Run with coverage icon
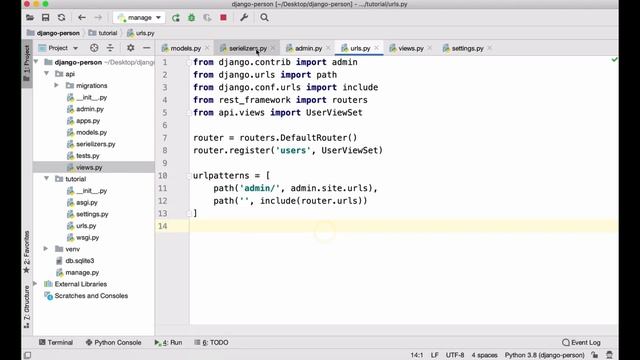 (x=207, y=18)
